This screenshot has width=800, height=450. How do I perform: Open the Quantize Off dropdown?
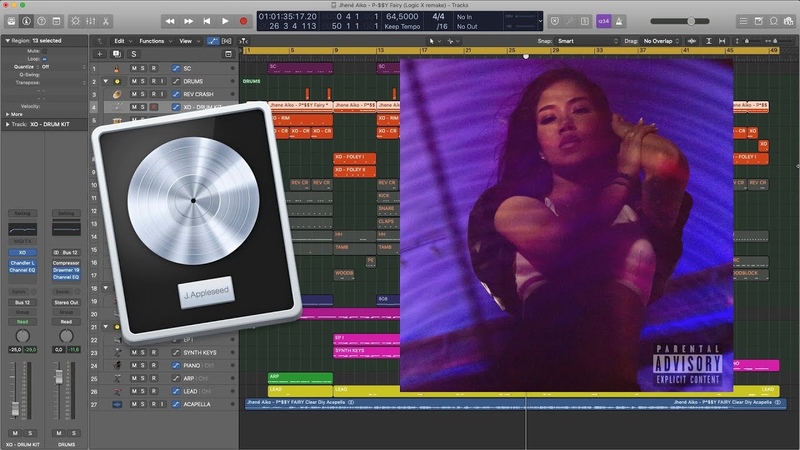coord(63,67)
